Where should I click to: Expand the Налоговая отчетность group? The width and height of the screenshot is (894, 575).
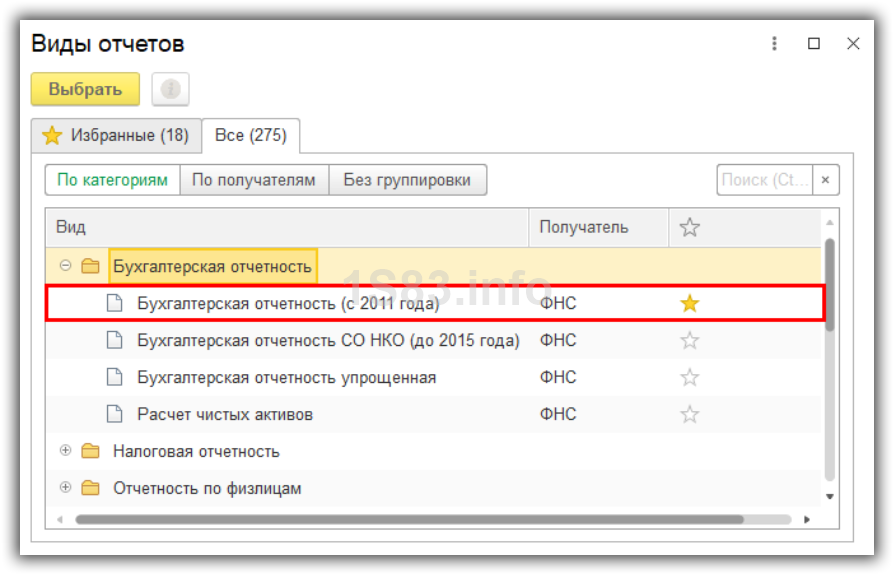click(66, 451)
